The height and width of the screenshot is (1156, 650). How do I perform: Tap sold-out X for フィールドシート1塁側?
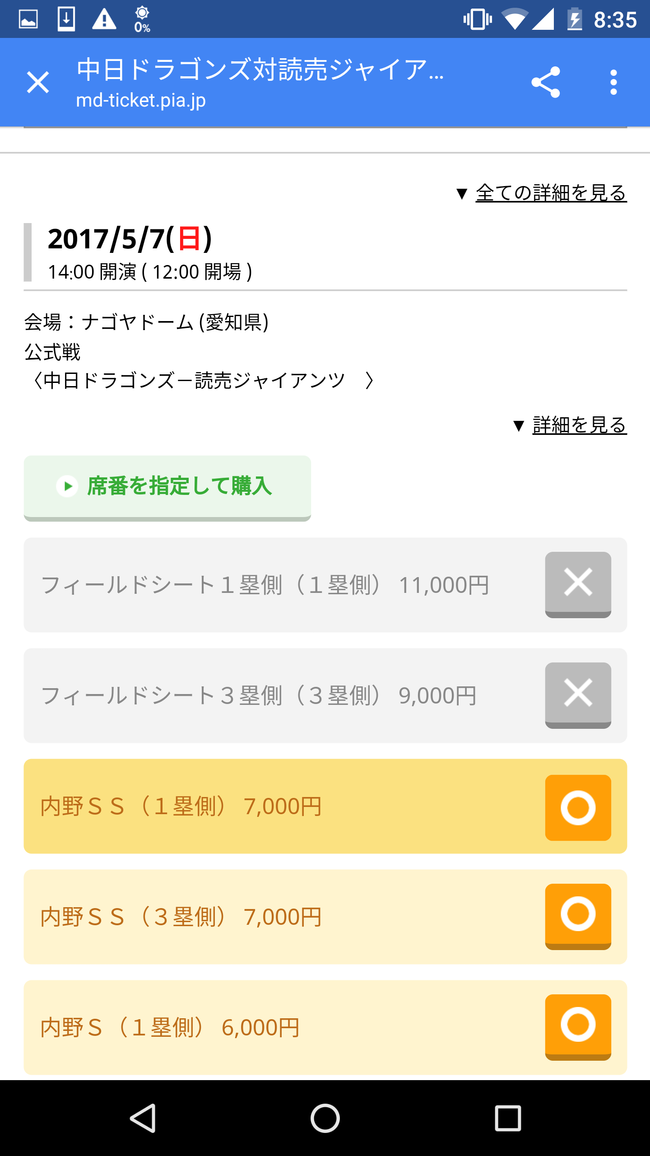578,585
